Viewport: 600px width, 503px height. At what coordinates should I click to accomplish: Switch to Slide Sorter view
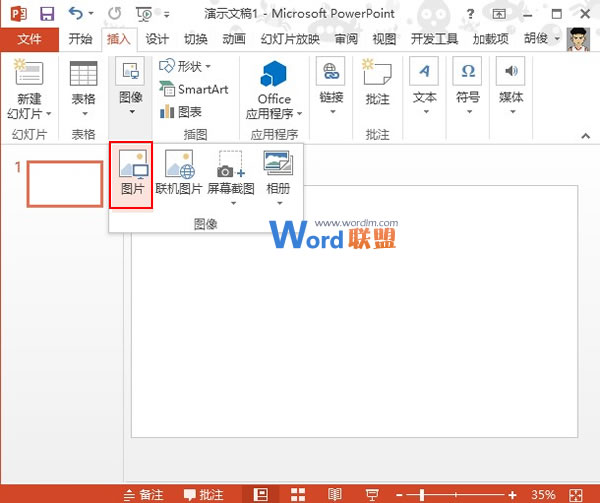298,494
